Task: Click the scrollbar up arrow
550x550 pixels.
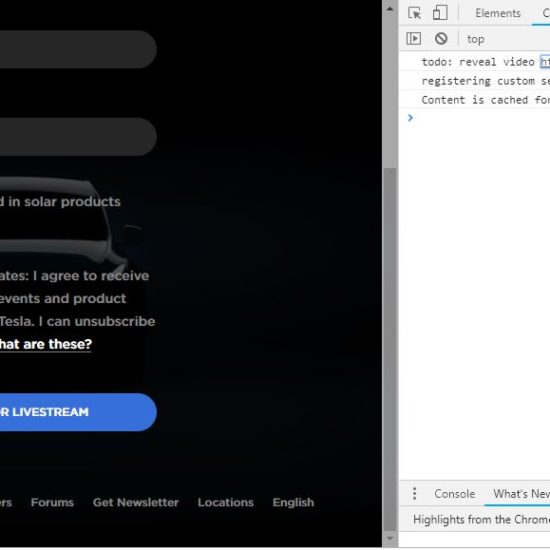Action: click(x=390, y=9)
